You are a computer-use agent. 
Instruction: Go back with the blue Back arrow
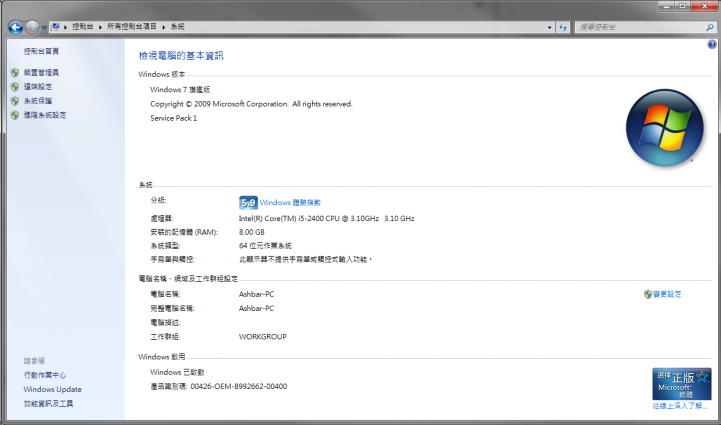point(16,27)
